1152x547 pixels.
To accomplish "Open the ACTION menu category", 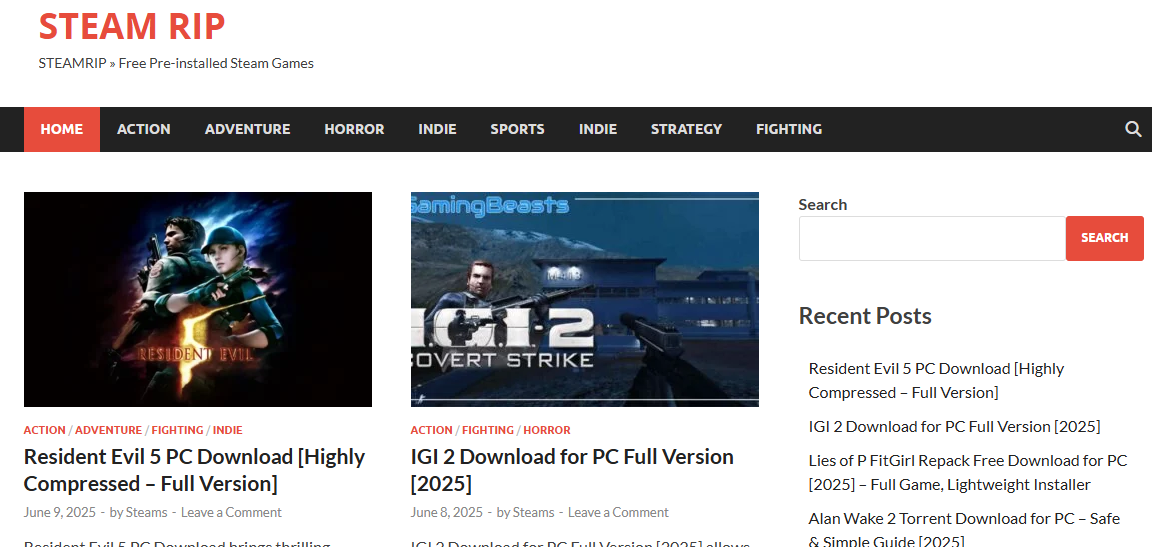I will pos(144,129).
